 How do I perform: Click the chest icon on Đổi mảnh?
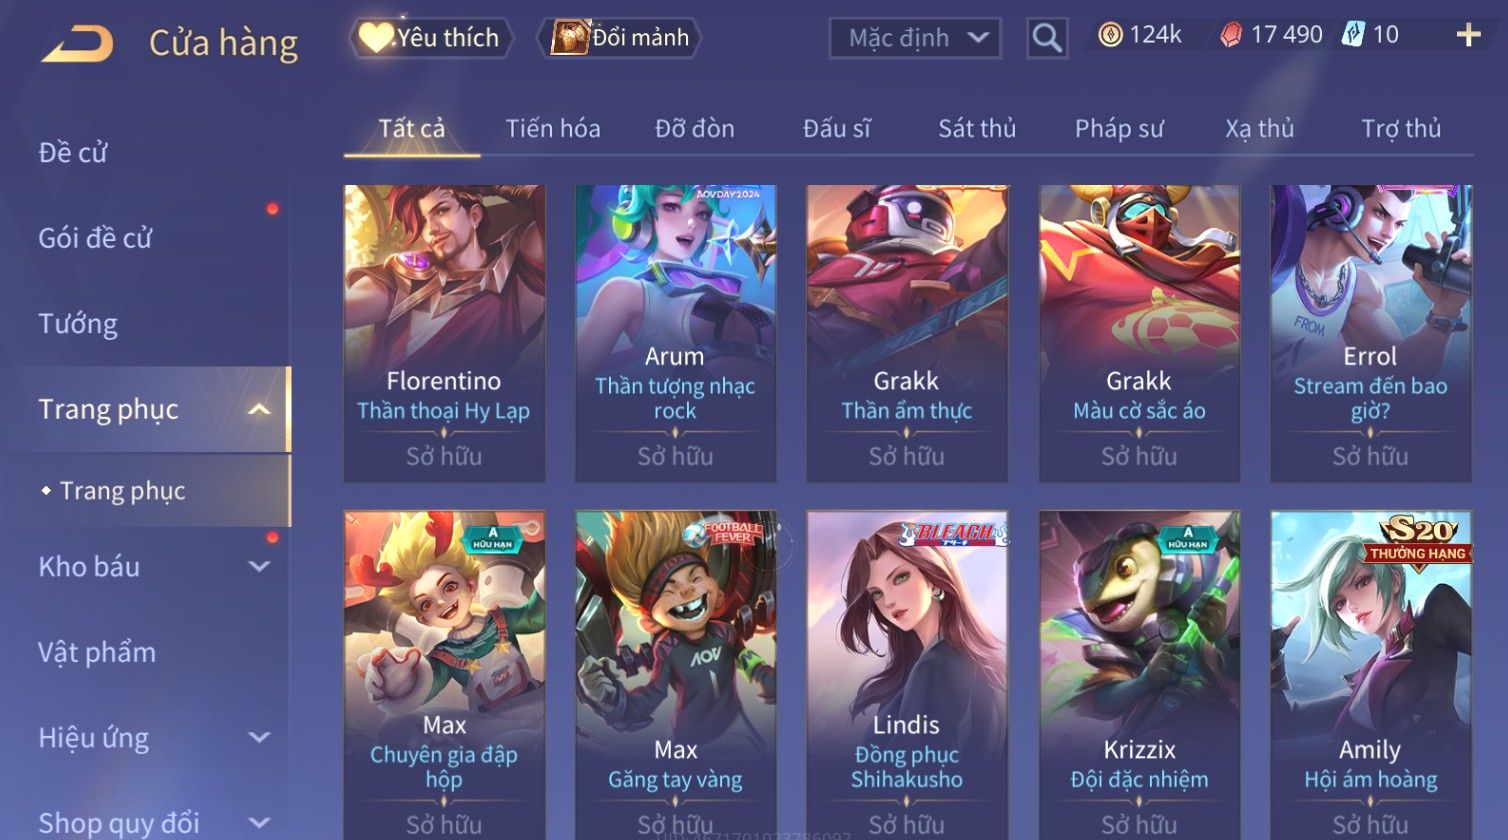pyautogui.click(x=570, y=38)
